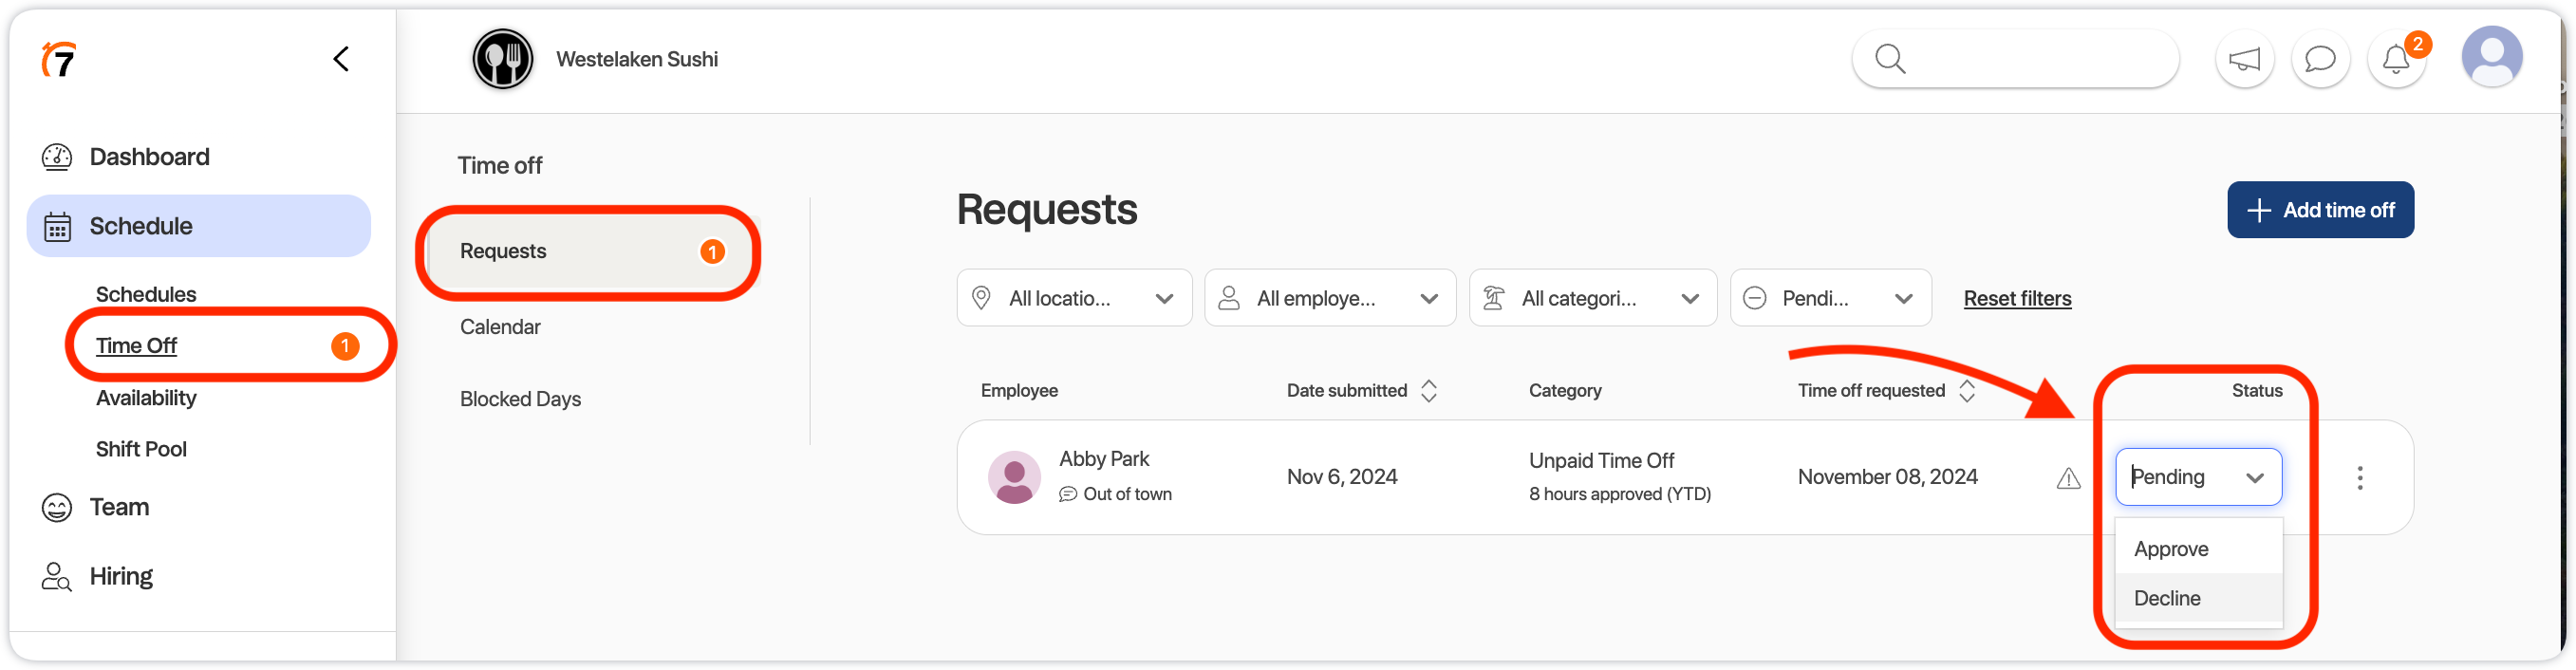This screenshot has width=2576, height=670.
Task: Select Approve from the status menu
Action: pyautogui.click(x=2171, y=549)
